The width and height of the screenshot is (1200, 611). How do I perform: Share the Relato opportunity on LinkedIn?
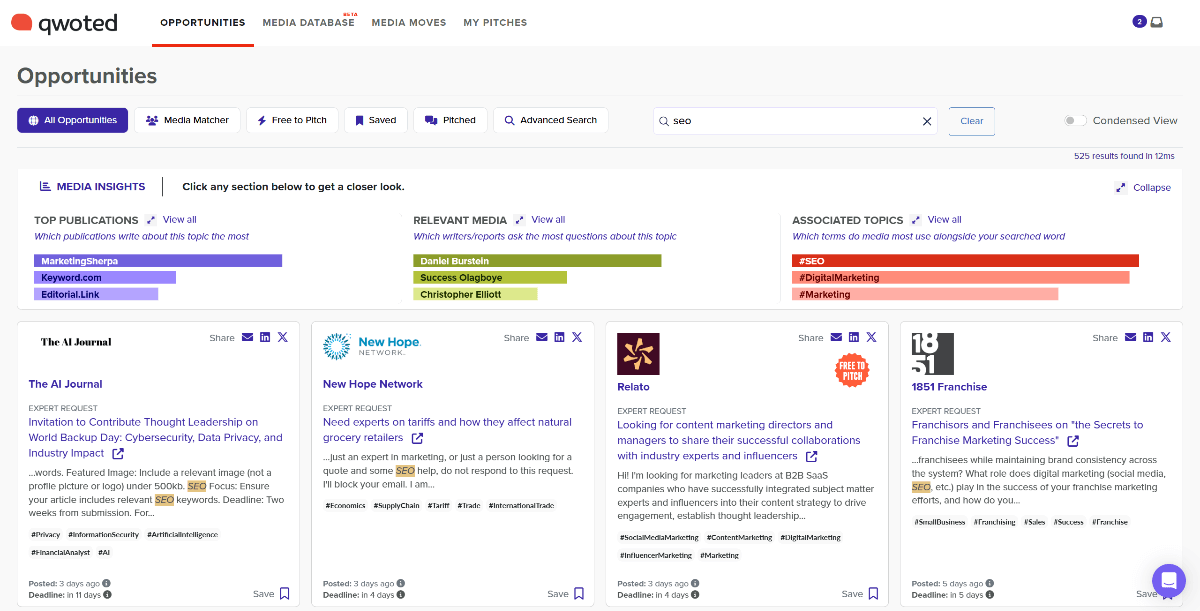point(854,338)
